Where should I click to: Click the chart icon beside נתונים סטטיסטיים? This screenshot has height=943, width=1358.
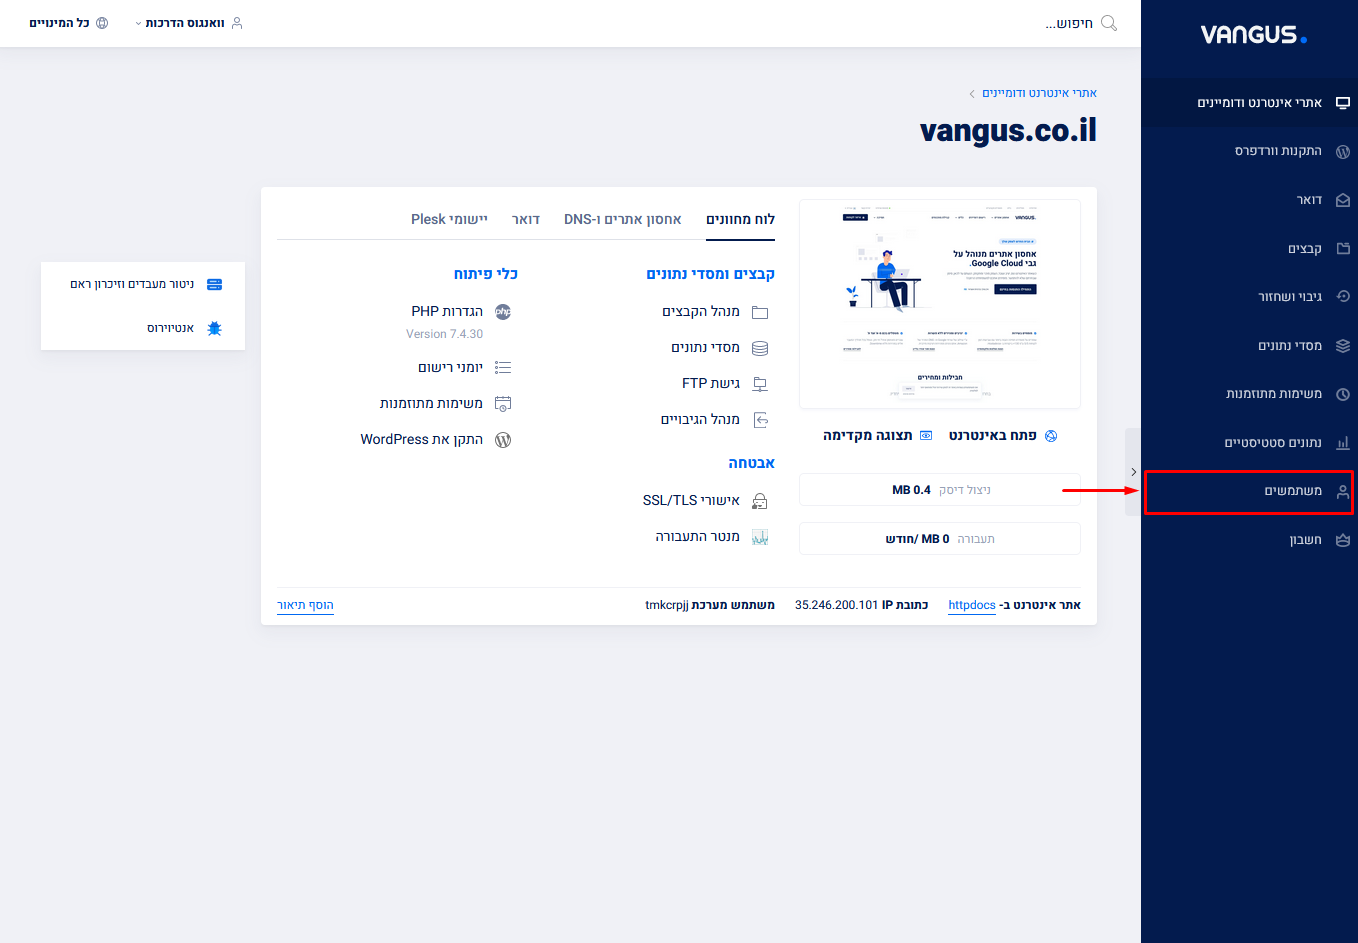coord(1343,443)
